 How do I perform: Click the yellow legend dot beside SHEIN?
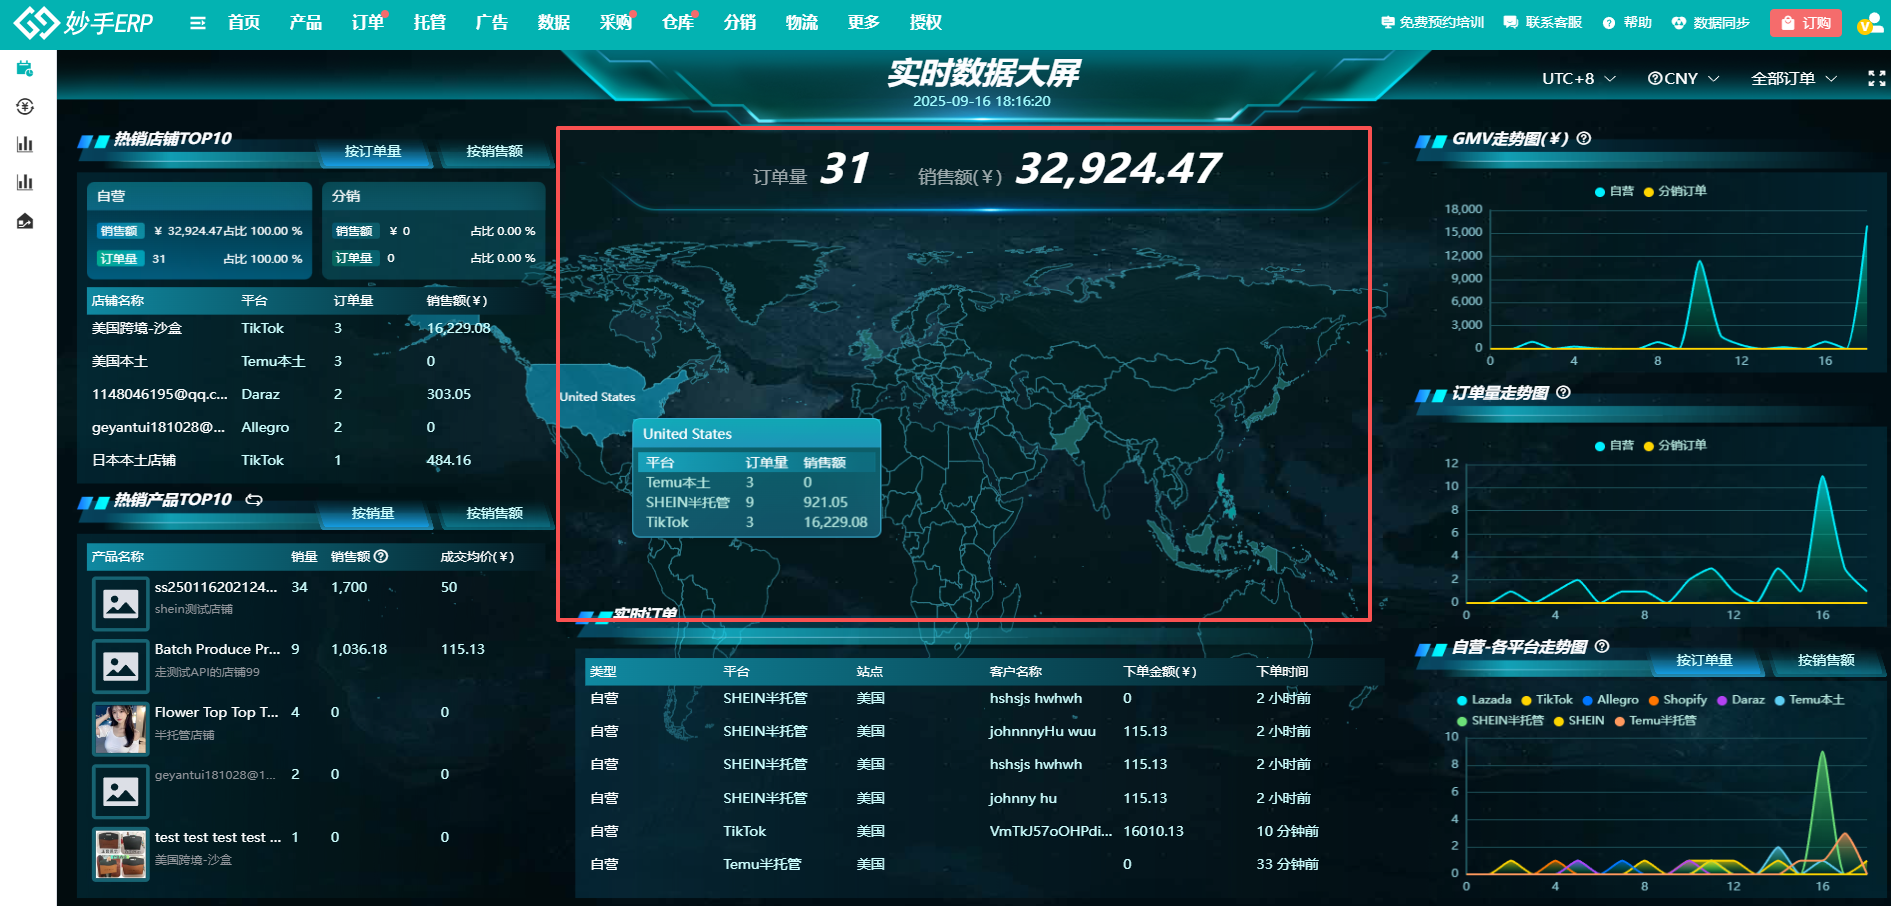pyautogui.click(x=1559, y=720)
